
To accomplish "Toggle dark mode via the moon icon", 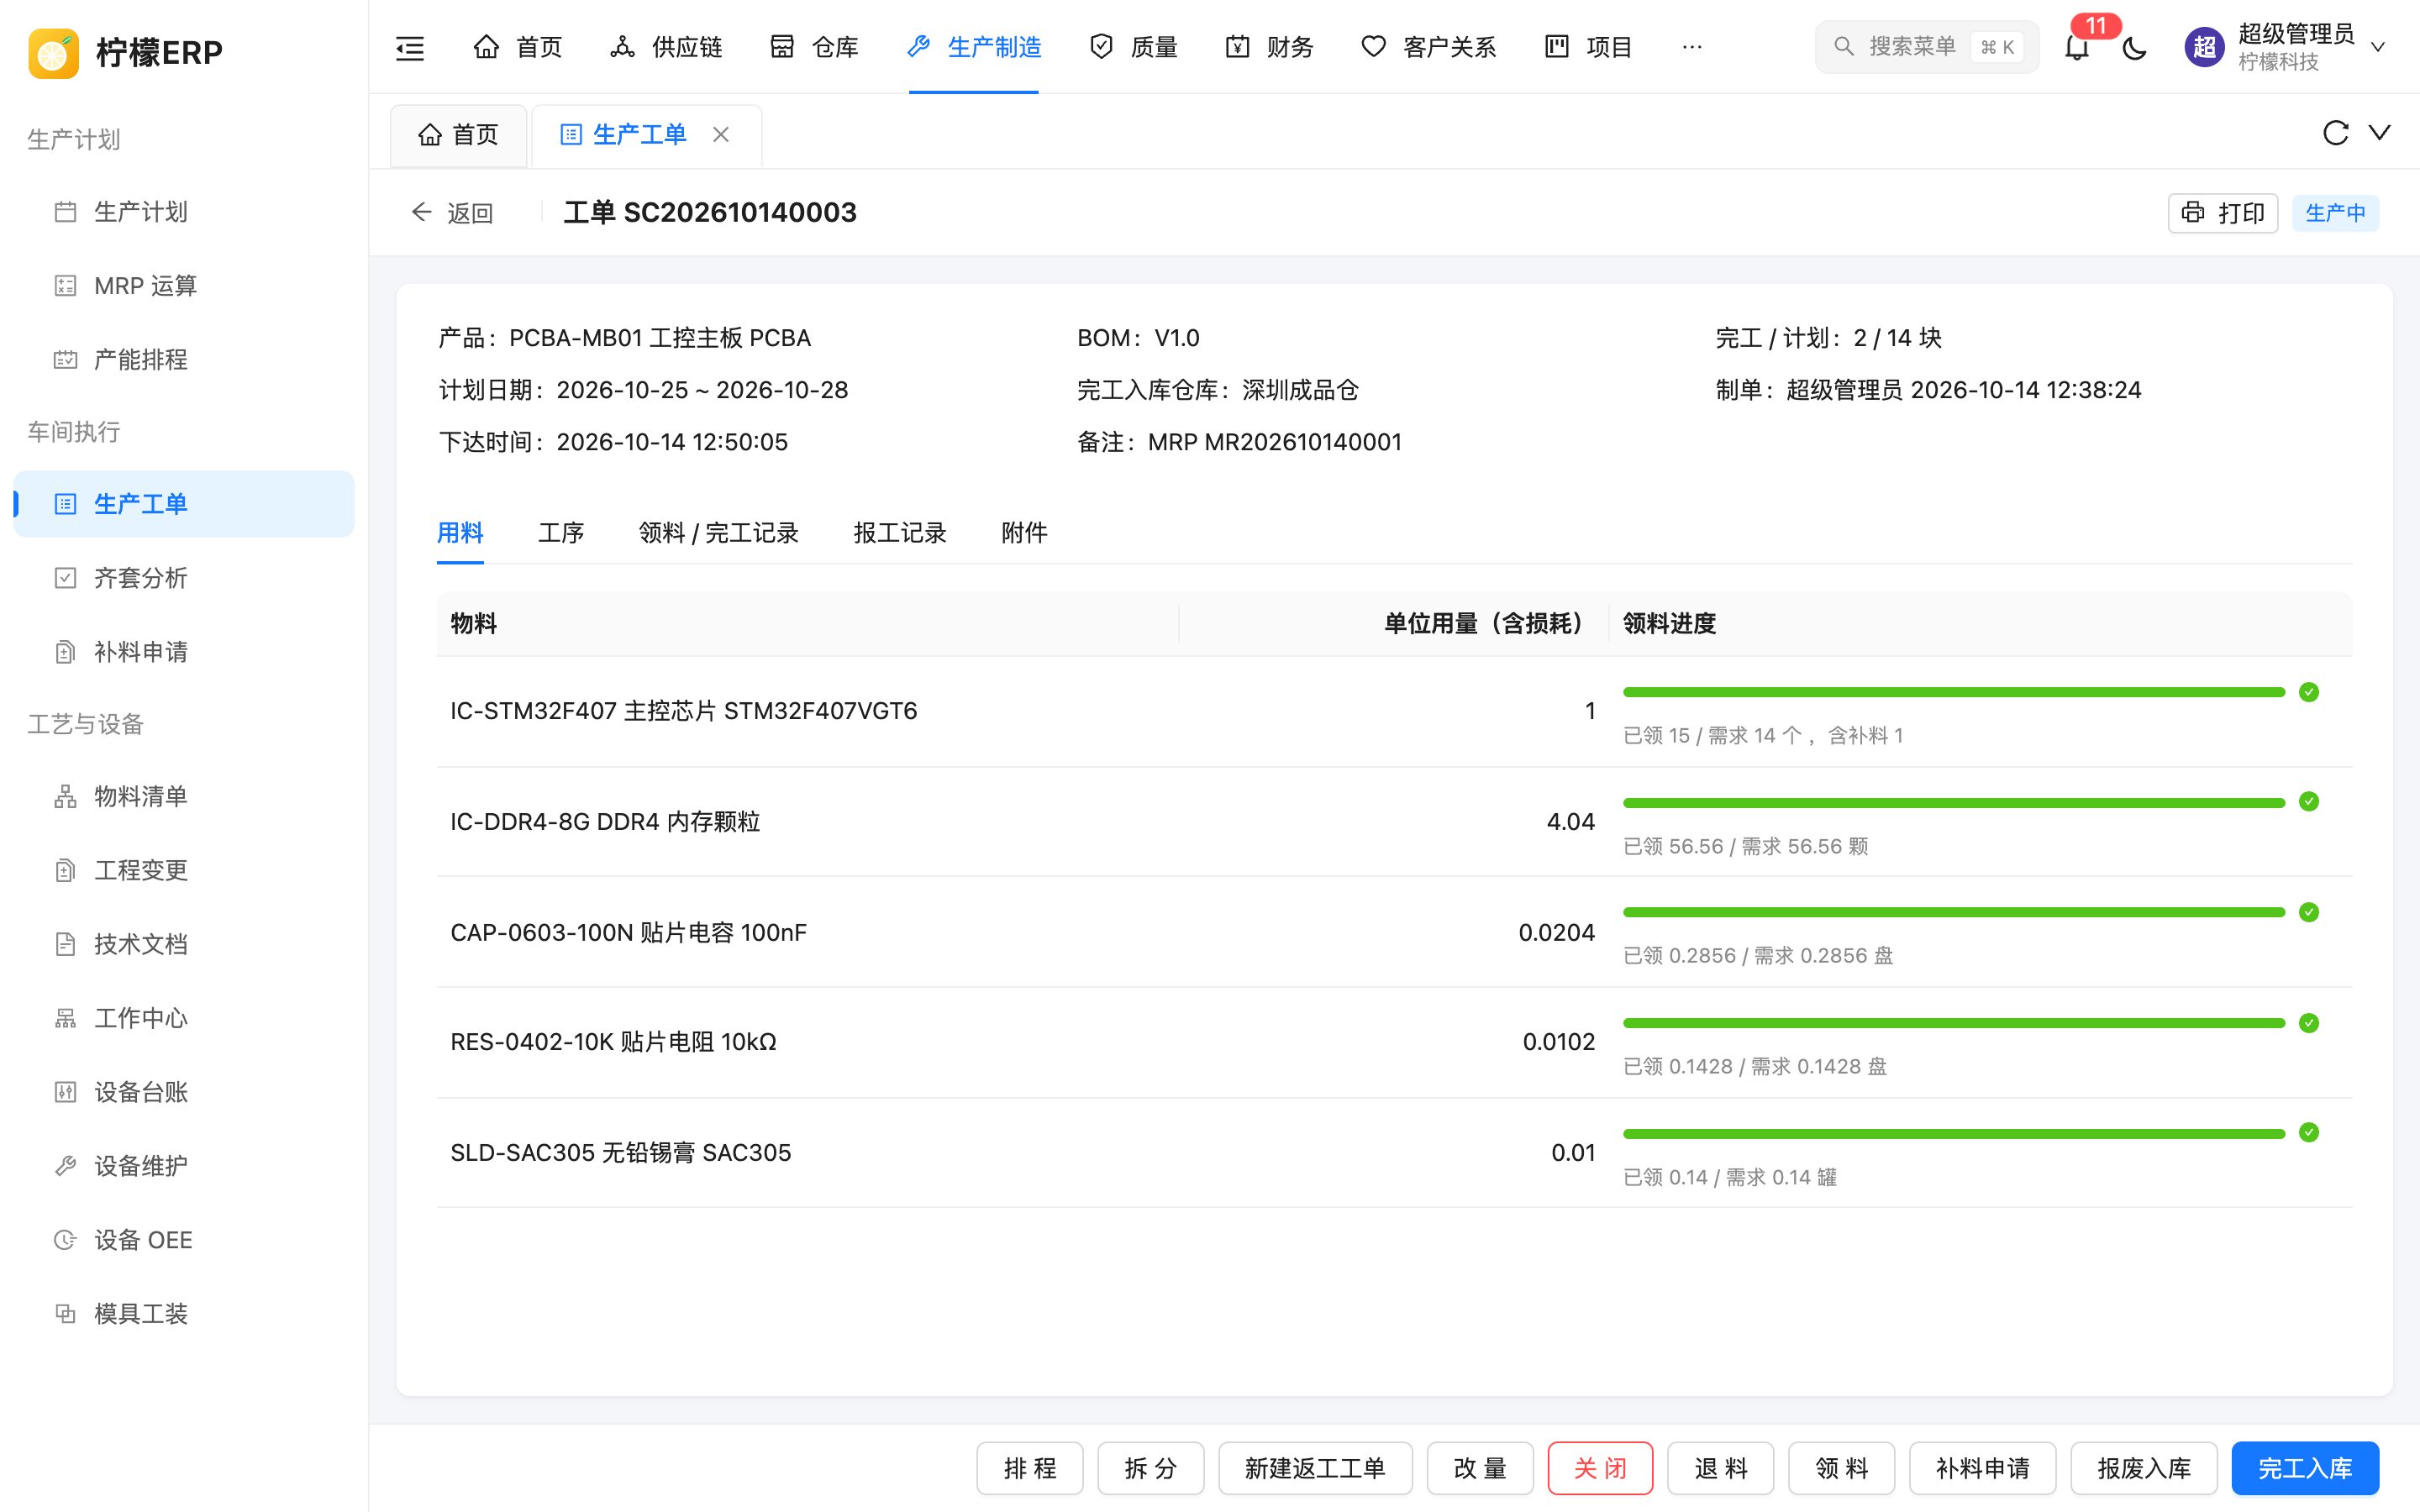I will (x=2134, y=47).
